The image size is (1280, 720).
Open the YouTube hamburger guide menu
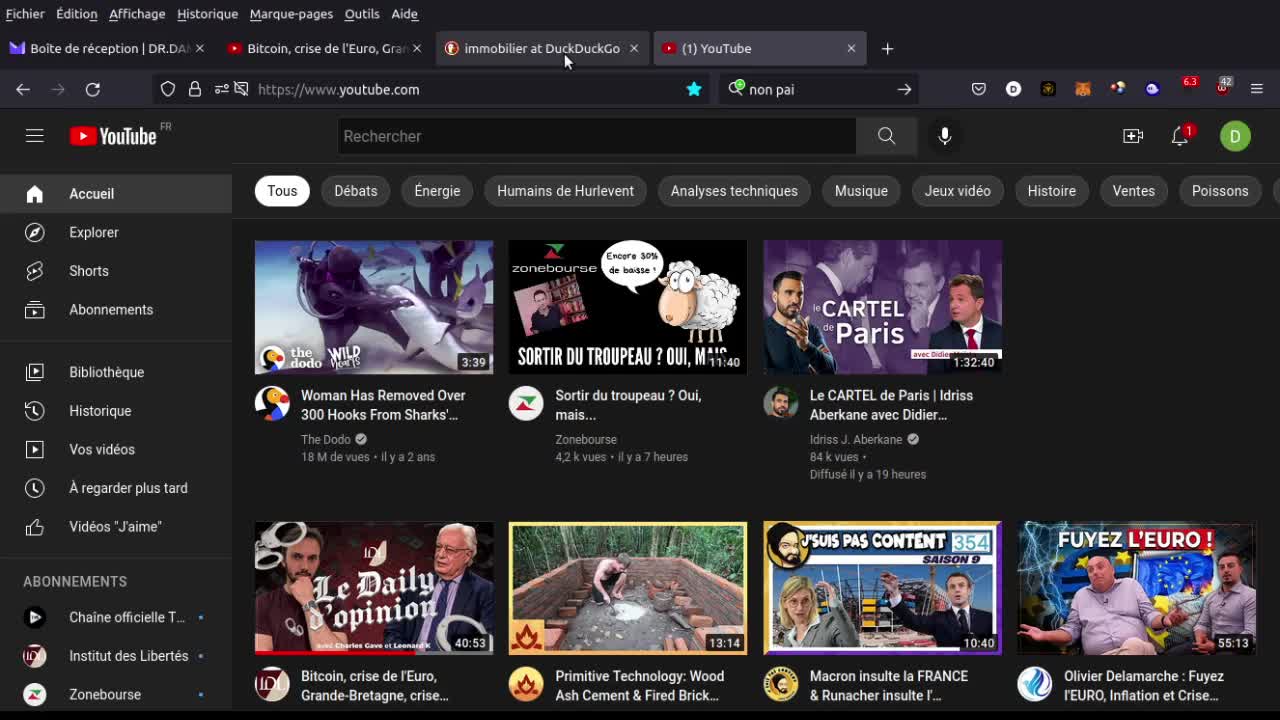tap(35, 136)
